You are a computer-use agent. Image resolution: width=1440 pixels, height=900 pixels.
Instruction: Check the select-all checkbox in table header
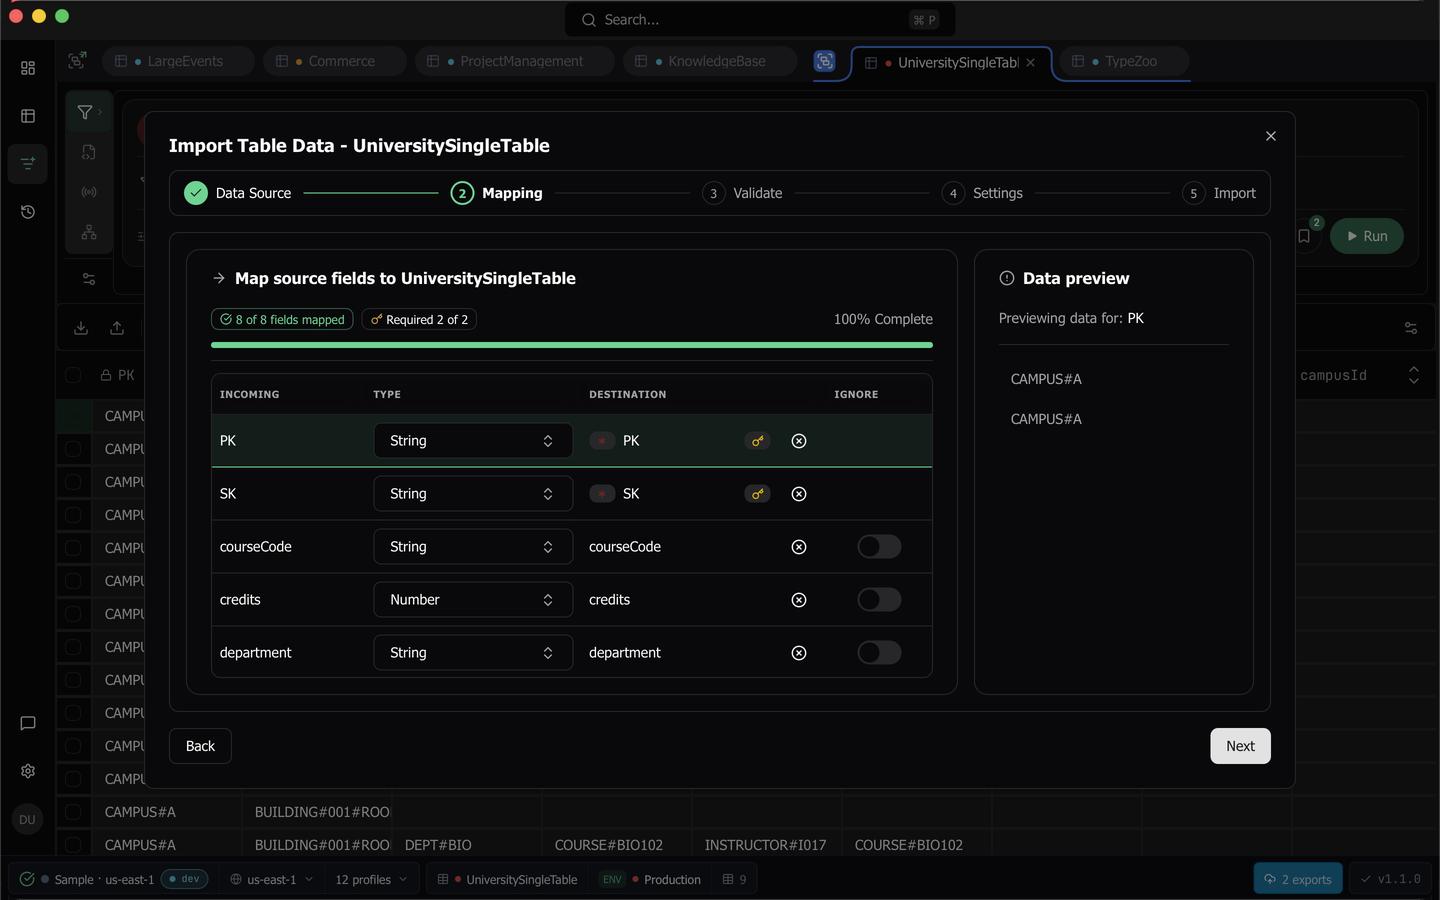(73, 375)
